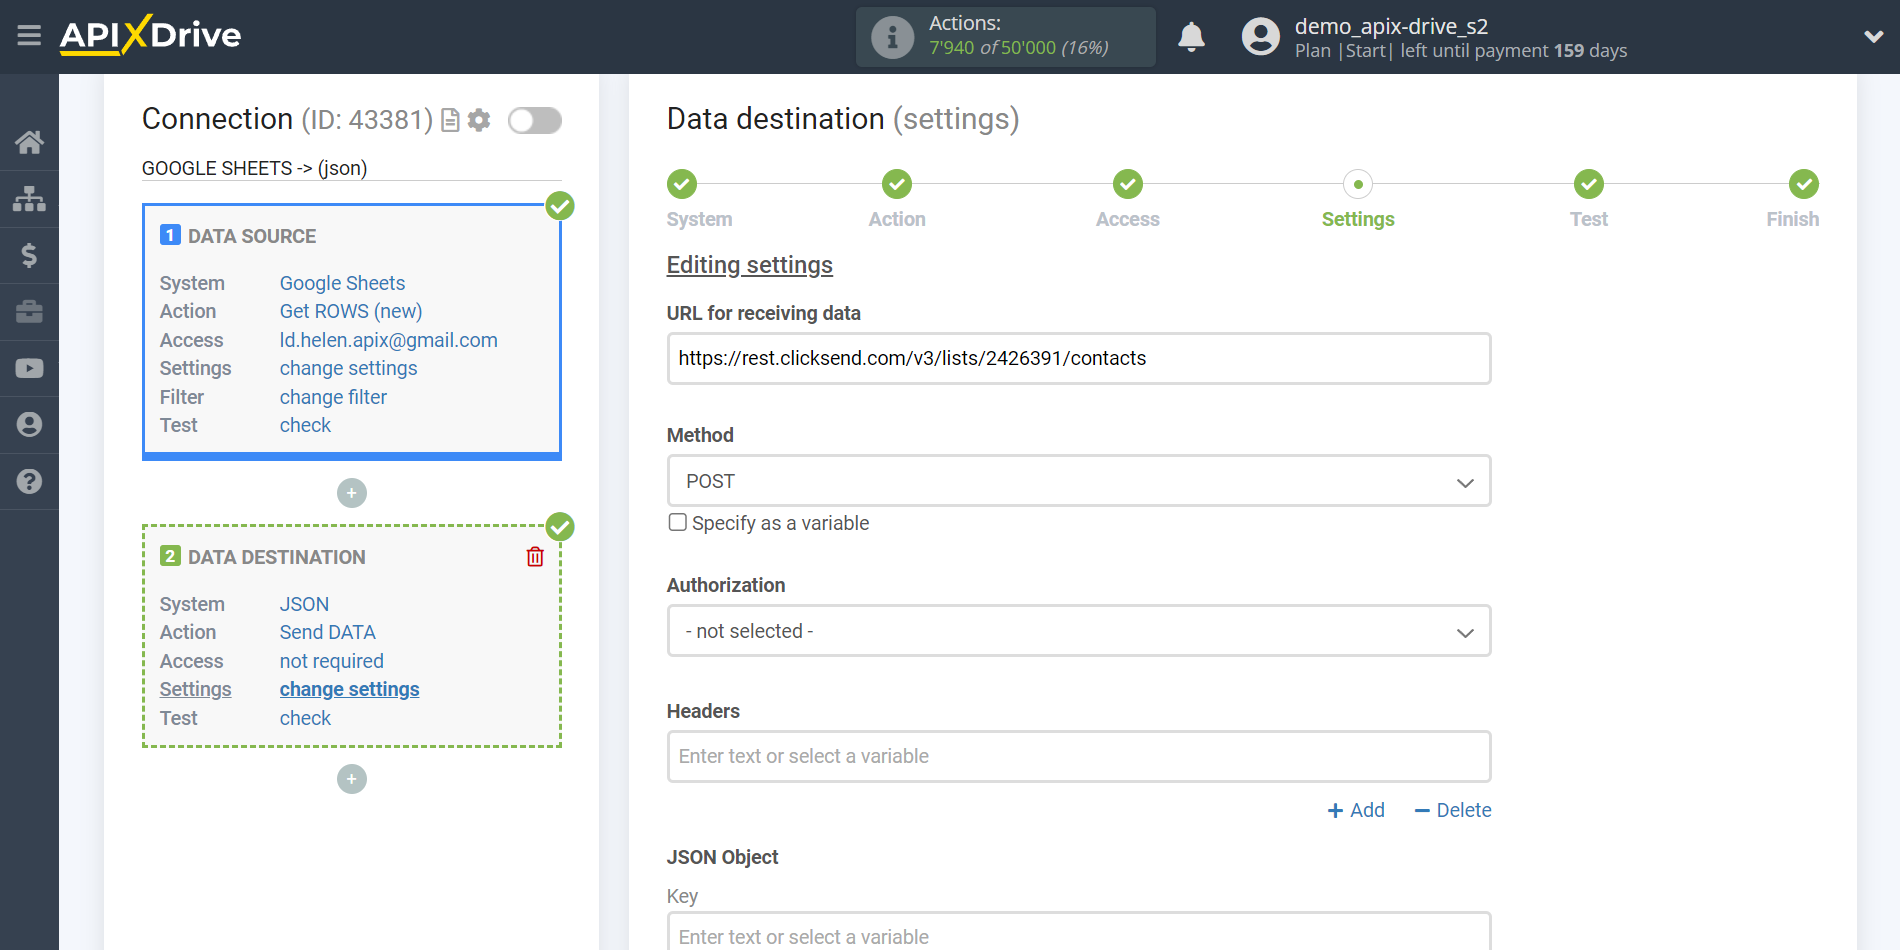Open the Authorization dropdown

pos(1079,631)
